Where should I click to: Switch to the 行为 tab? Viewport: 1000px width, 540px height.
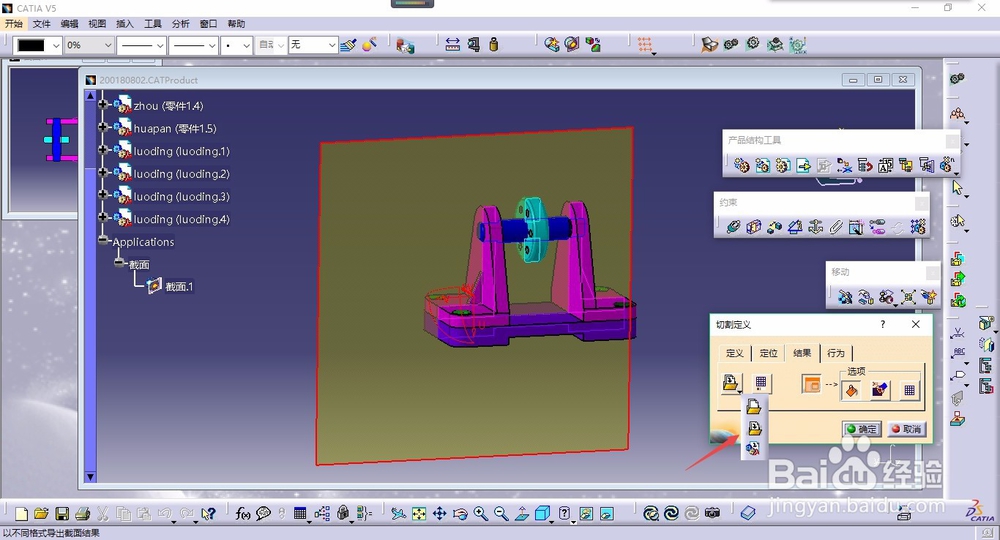pyautogui.click(x=835, y=353)
